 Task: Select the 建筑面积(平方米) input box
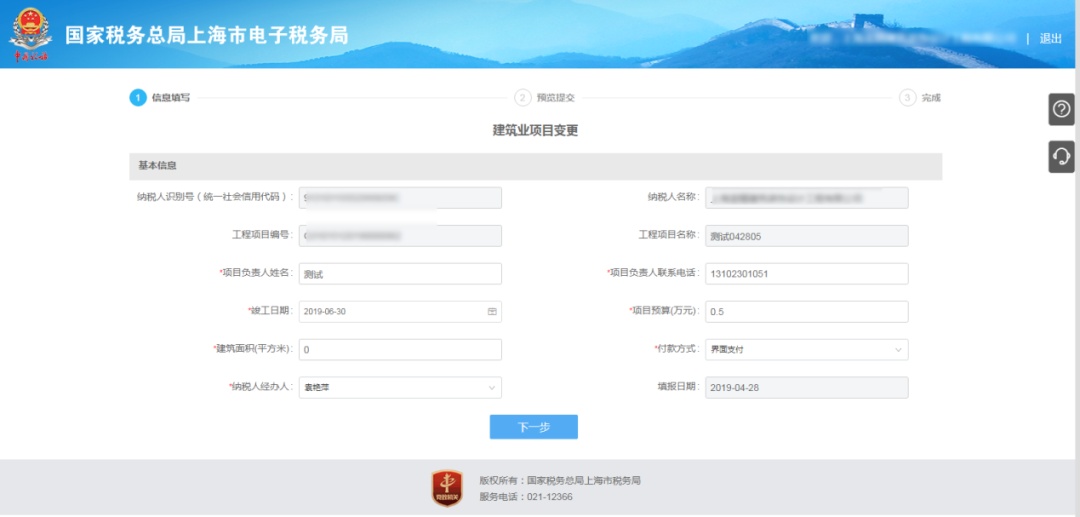(400, 350)
